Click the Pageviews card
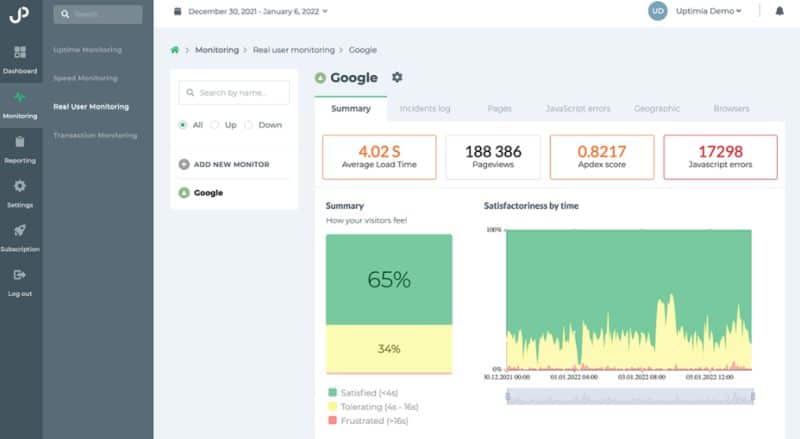Screen dimensions: 800x439 click(493, 157)
